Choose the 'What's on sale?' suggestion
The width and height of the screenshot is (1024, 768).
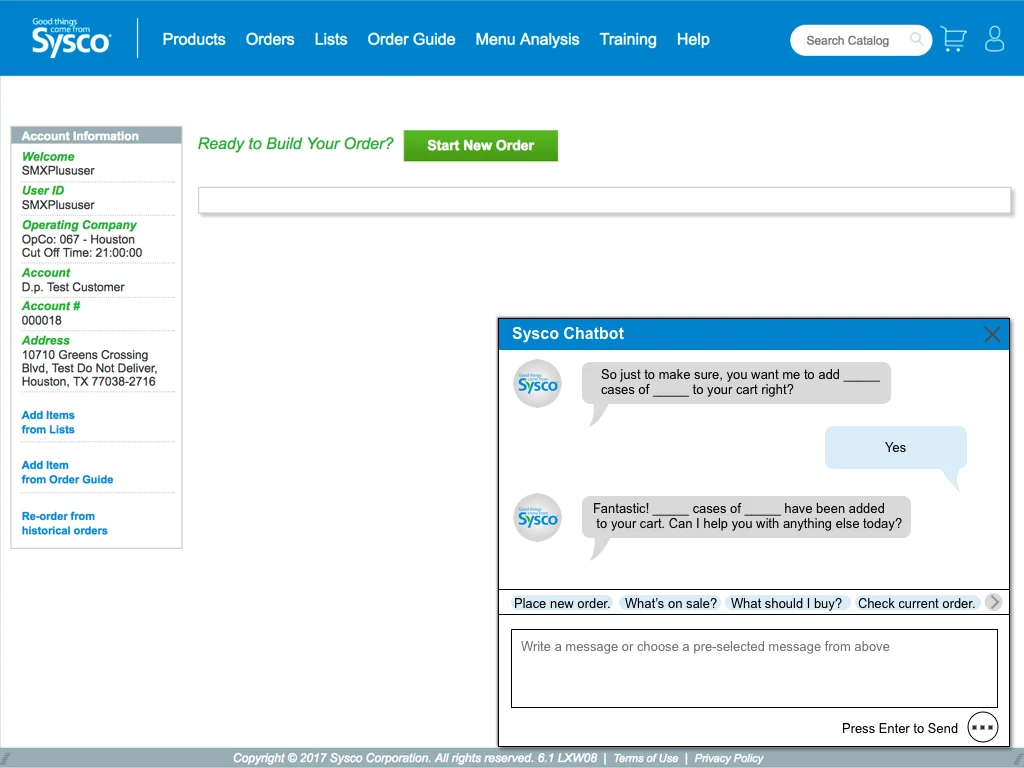671,603
